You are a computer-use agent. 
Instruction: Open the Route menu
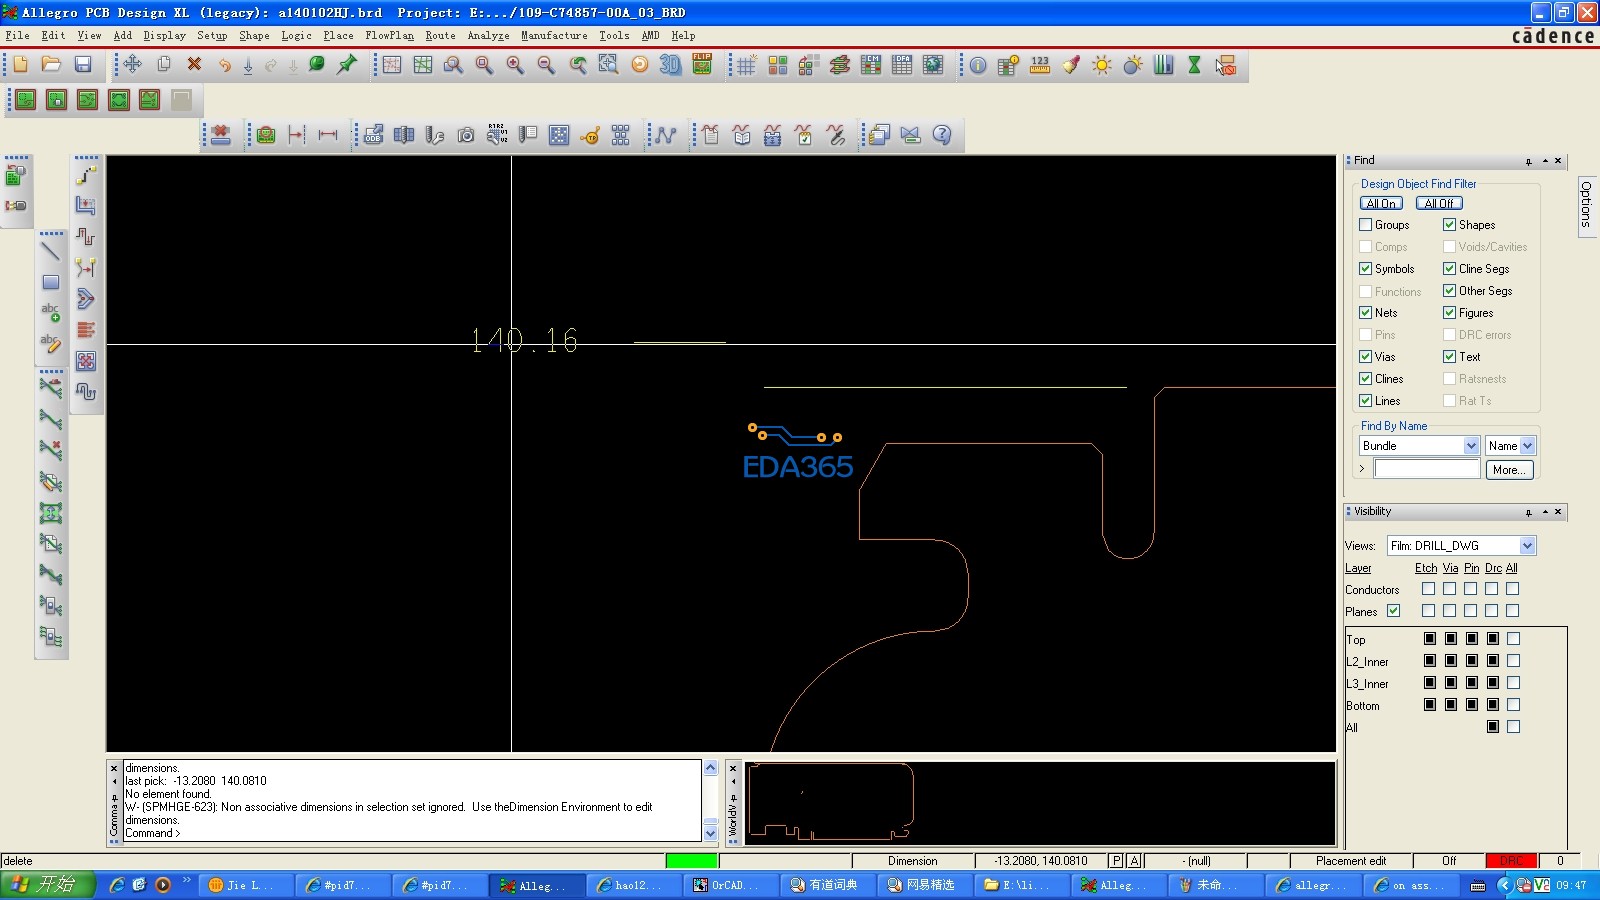pos(440,35)
